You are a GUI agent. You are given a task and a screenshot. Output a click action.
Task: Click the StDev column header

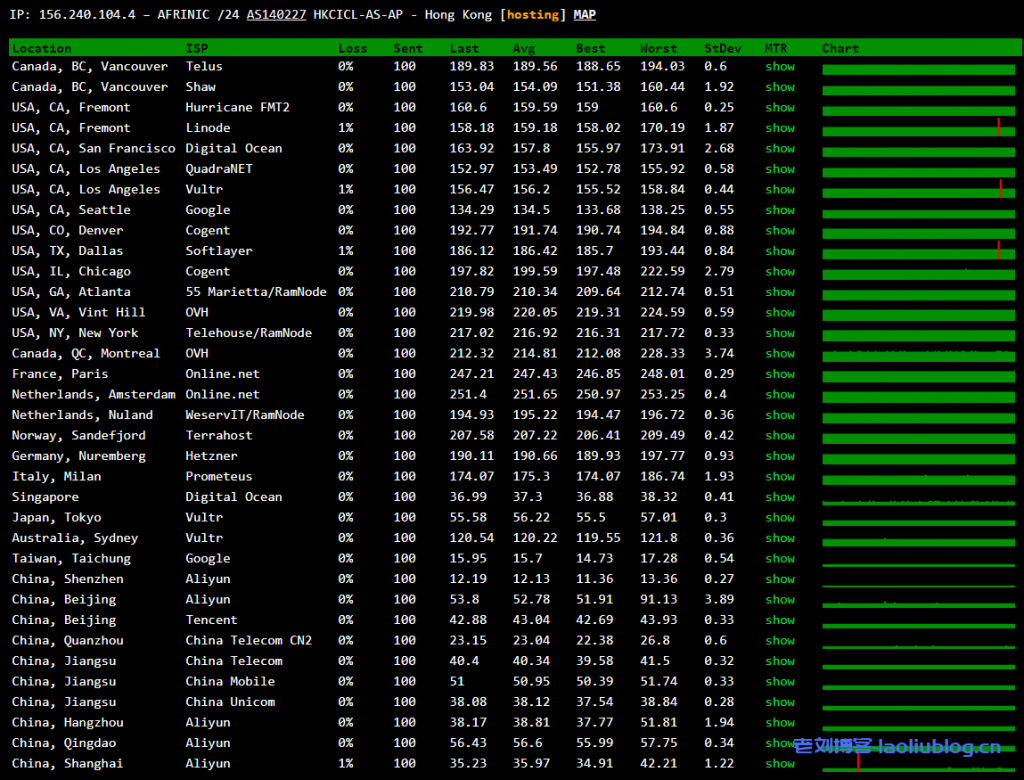coord(723,48)
